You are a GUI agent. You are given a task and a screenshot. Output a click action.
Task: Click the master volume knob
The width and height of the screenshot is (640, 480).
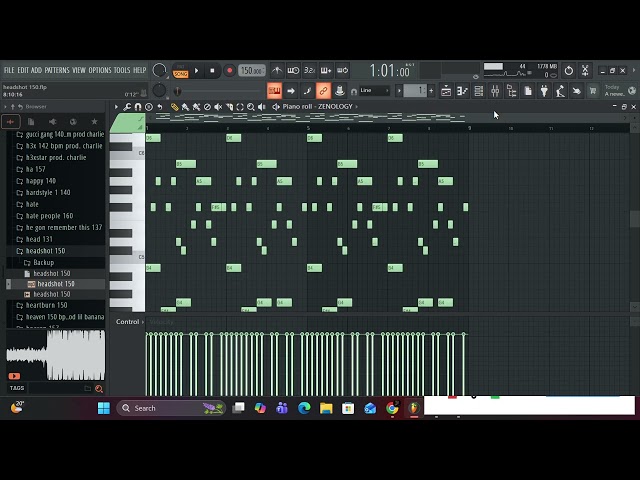[159, 71]
